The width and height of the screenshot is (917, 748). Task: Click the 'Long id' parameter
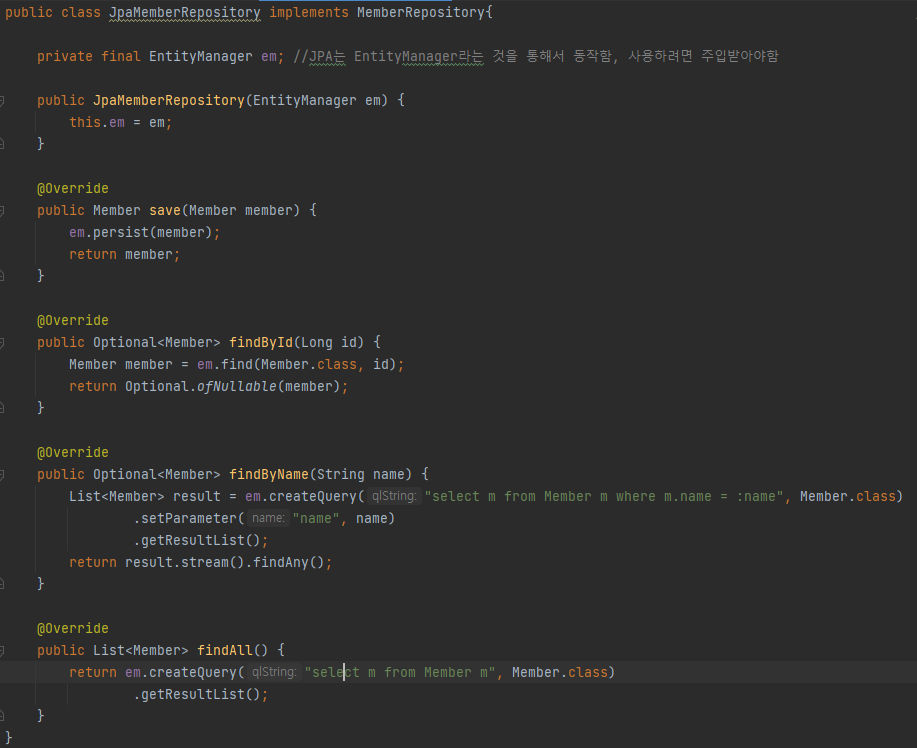(x=329, y=343)
